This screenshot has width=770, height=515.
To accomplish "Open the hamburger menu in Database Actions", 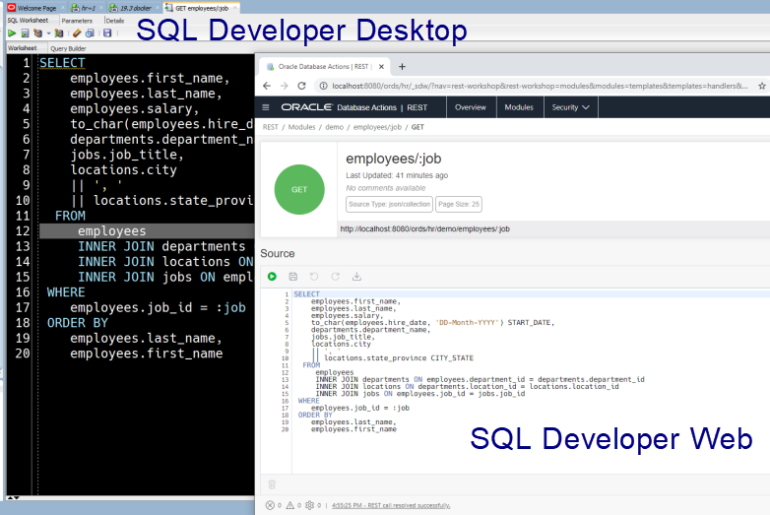I will [x=266, y=107].
